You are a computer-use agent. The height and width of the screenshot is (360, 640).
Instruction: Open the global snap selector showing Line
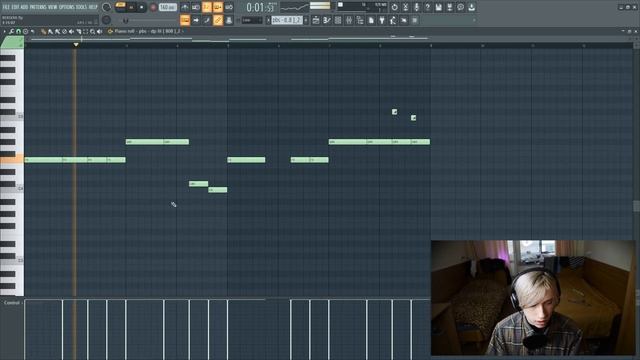pos(251,20)
